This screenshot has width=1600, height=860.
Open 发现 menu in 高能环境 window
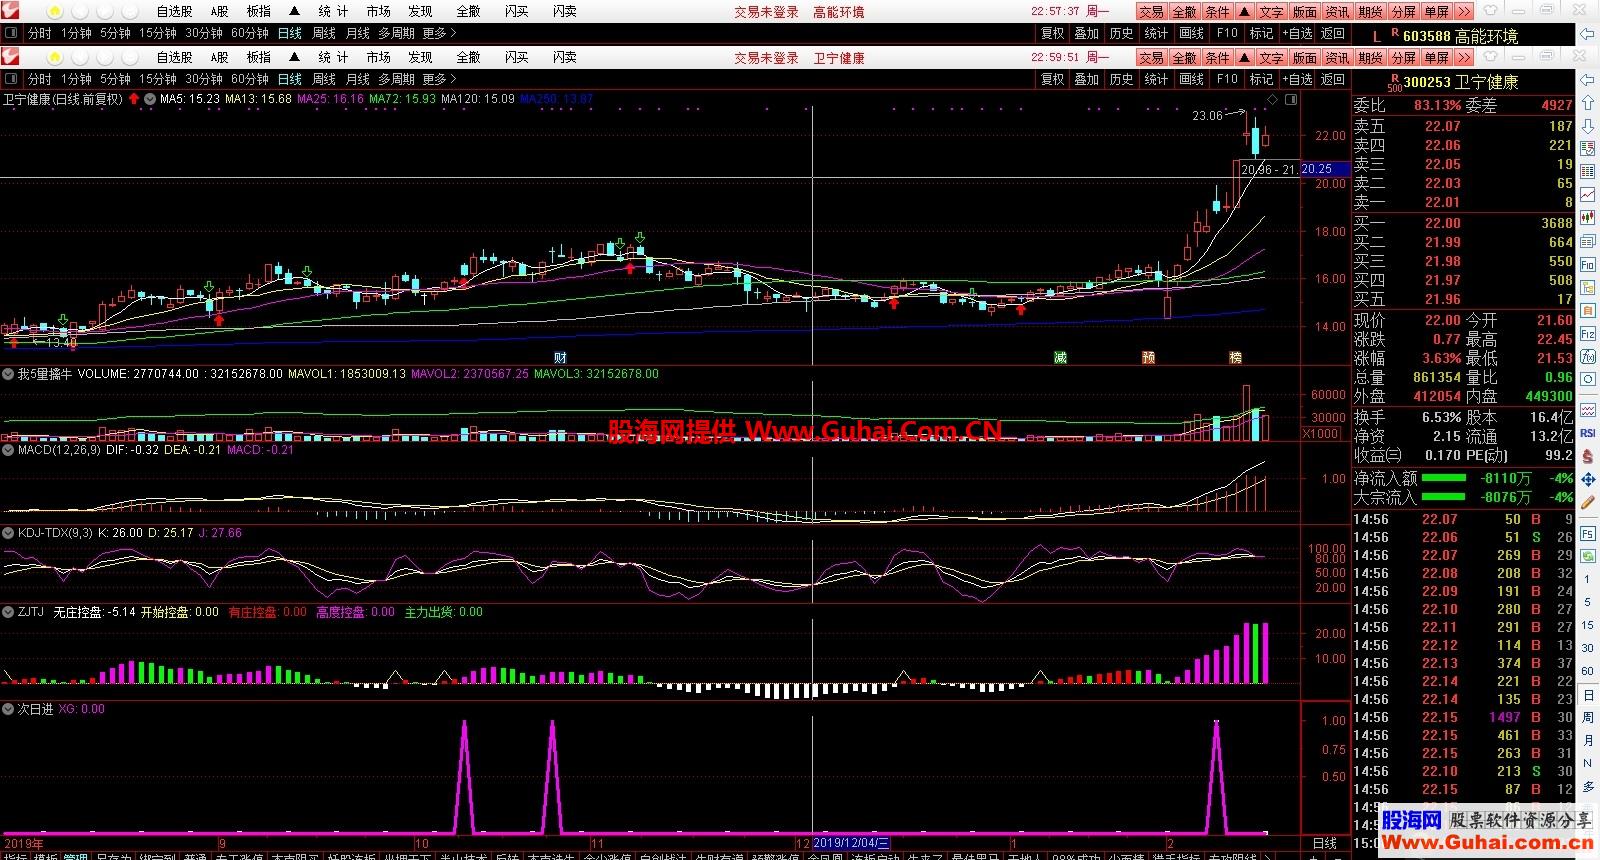[420, 11]
